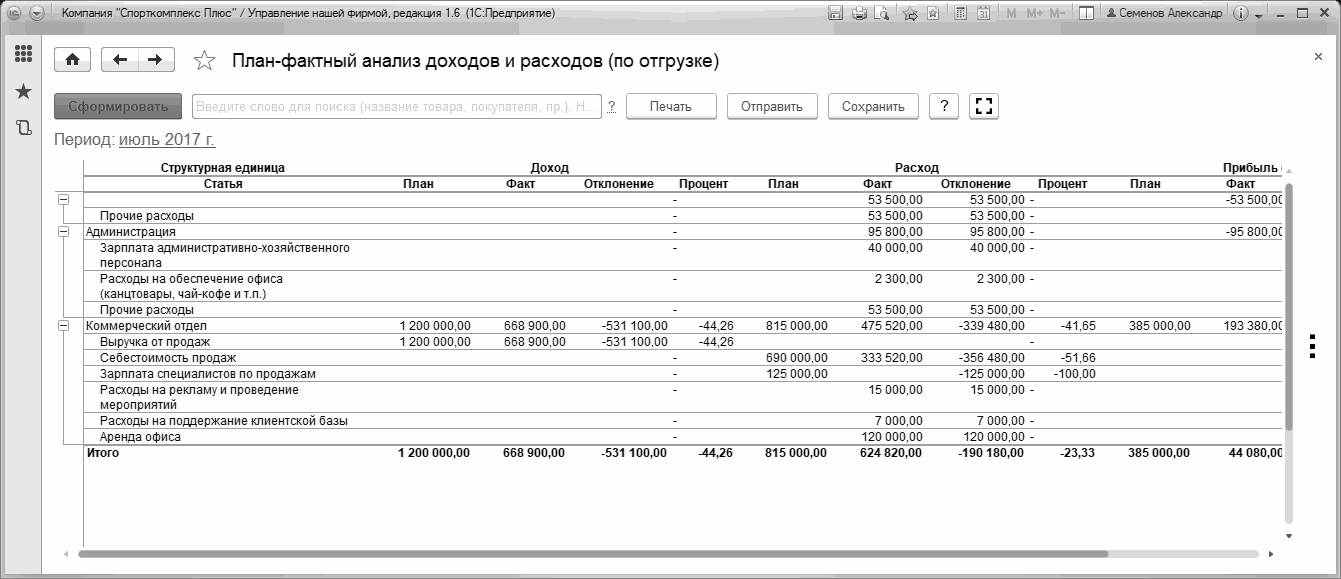Click the Расход column group header

[x=916, y=168]
